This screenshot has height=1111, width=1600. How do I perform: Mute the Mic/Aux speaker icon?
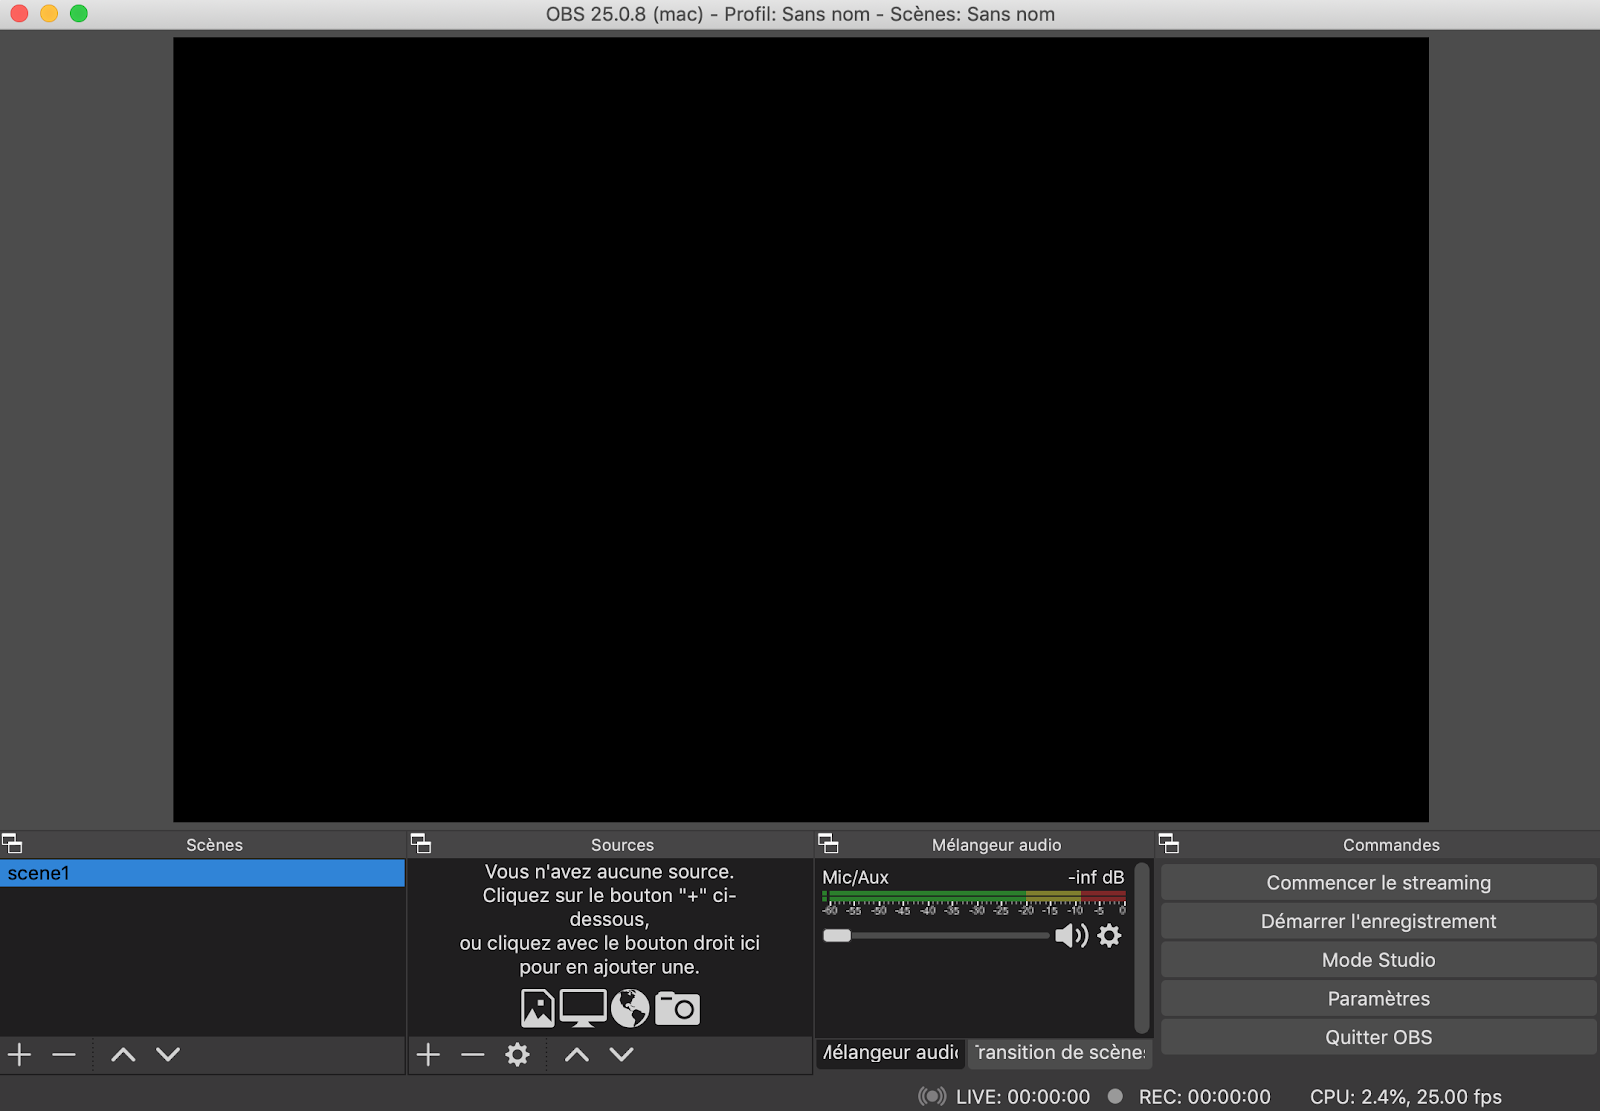pyautogui.click(x=1070, y=936)
